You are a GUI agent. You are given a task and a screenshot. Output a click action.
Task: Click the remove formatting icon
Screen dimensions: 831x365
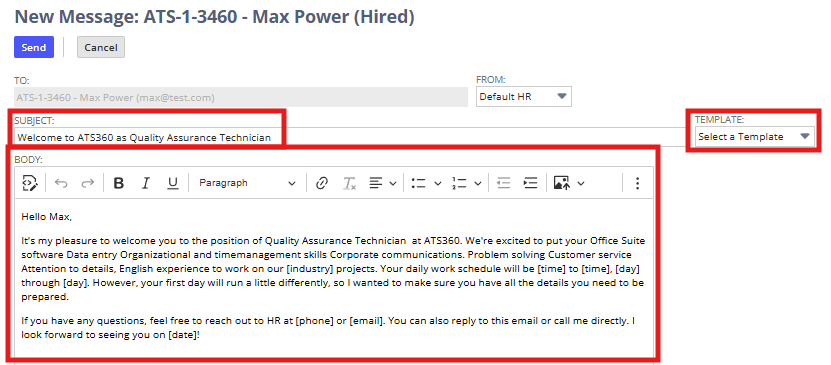tap(349, 183)
